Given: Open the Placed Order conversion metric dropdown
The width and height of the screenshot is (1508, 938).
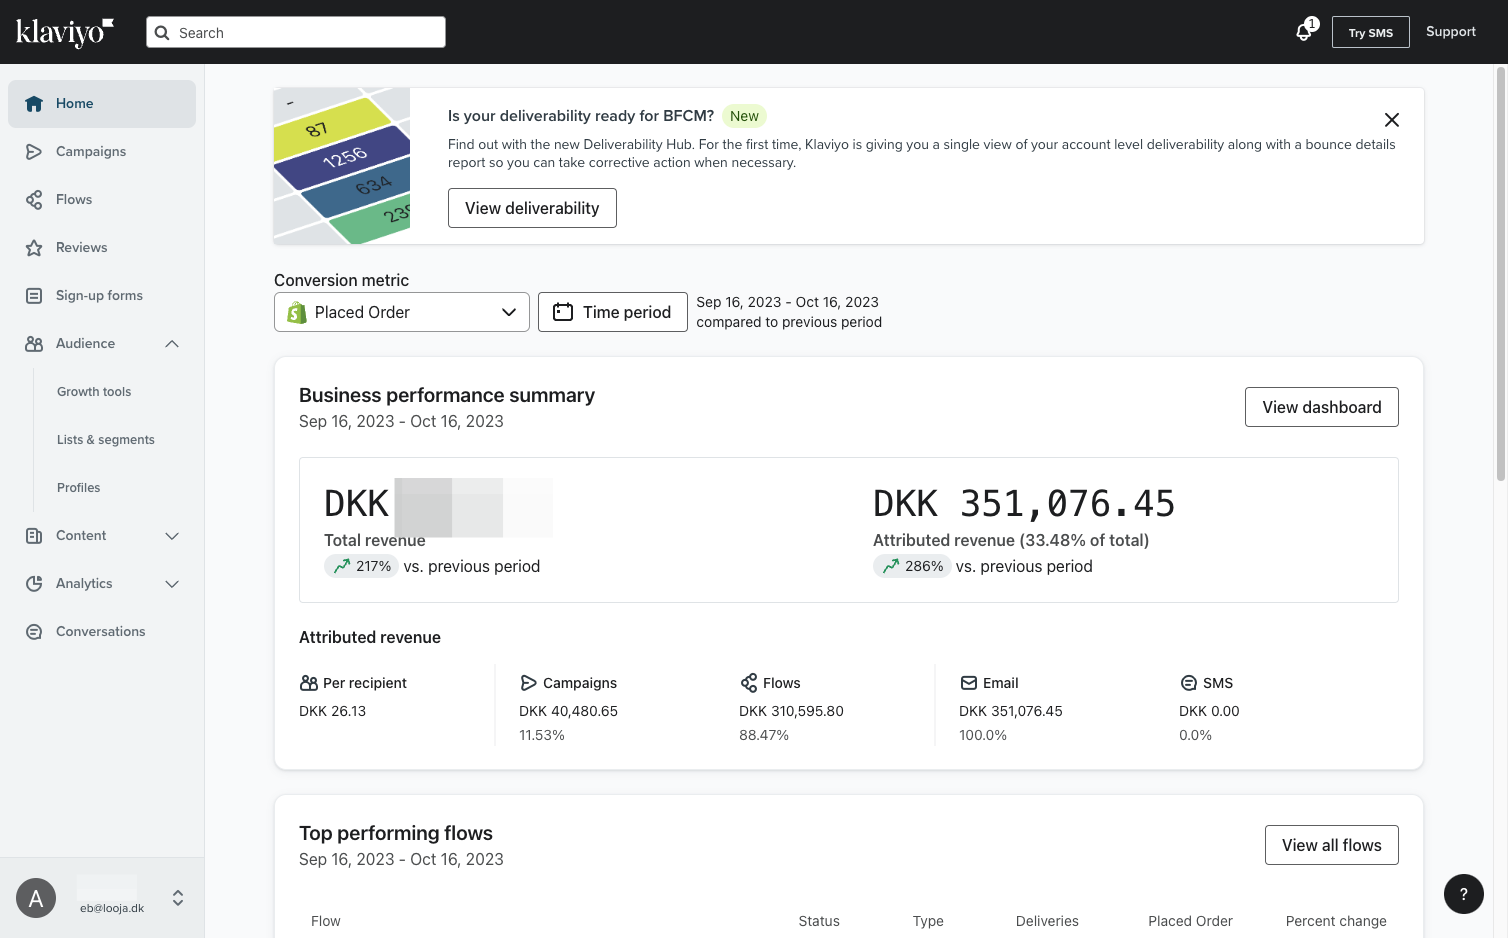Looking at the screenshot, I should (x=402, y=312).
